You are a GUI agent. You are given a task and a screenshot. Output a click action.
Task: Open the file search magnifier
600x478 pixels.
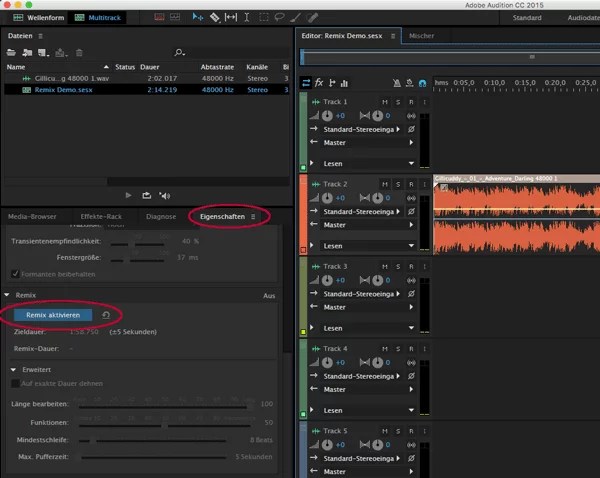point(179,52)
